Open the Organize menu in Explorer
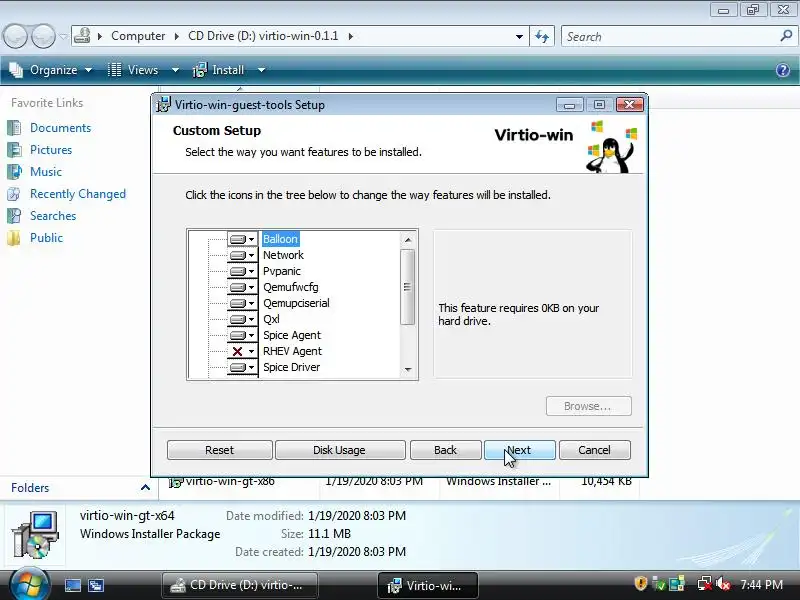This screenshot has width=800, height=600. coord(51,70)
